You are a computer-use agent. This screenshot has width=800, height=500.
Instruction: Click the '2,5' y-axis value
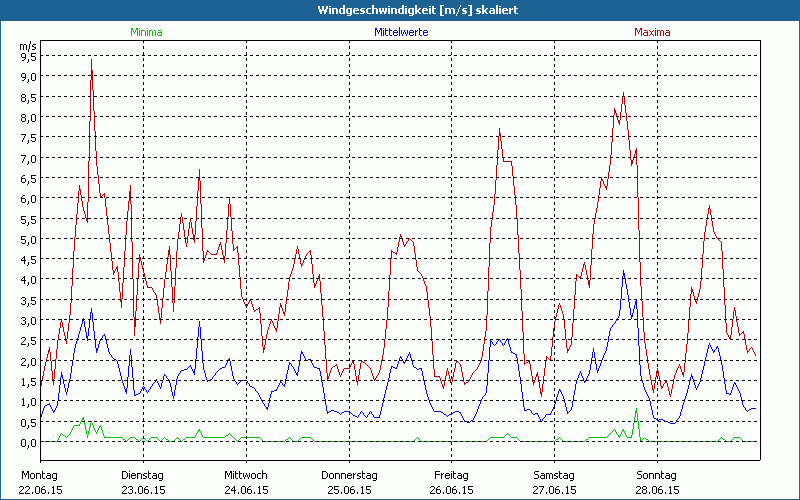(29, 341)
